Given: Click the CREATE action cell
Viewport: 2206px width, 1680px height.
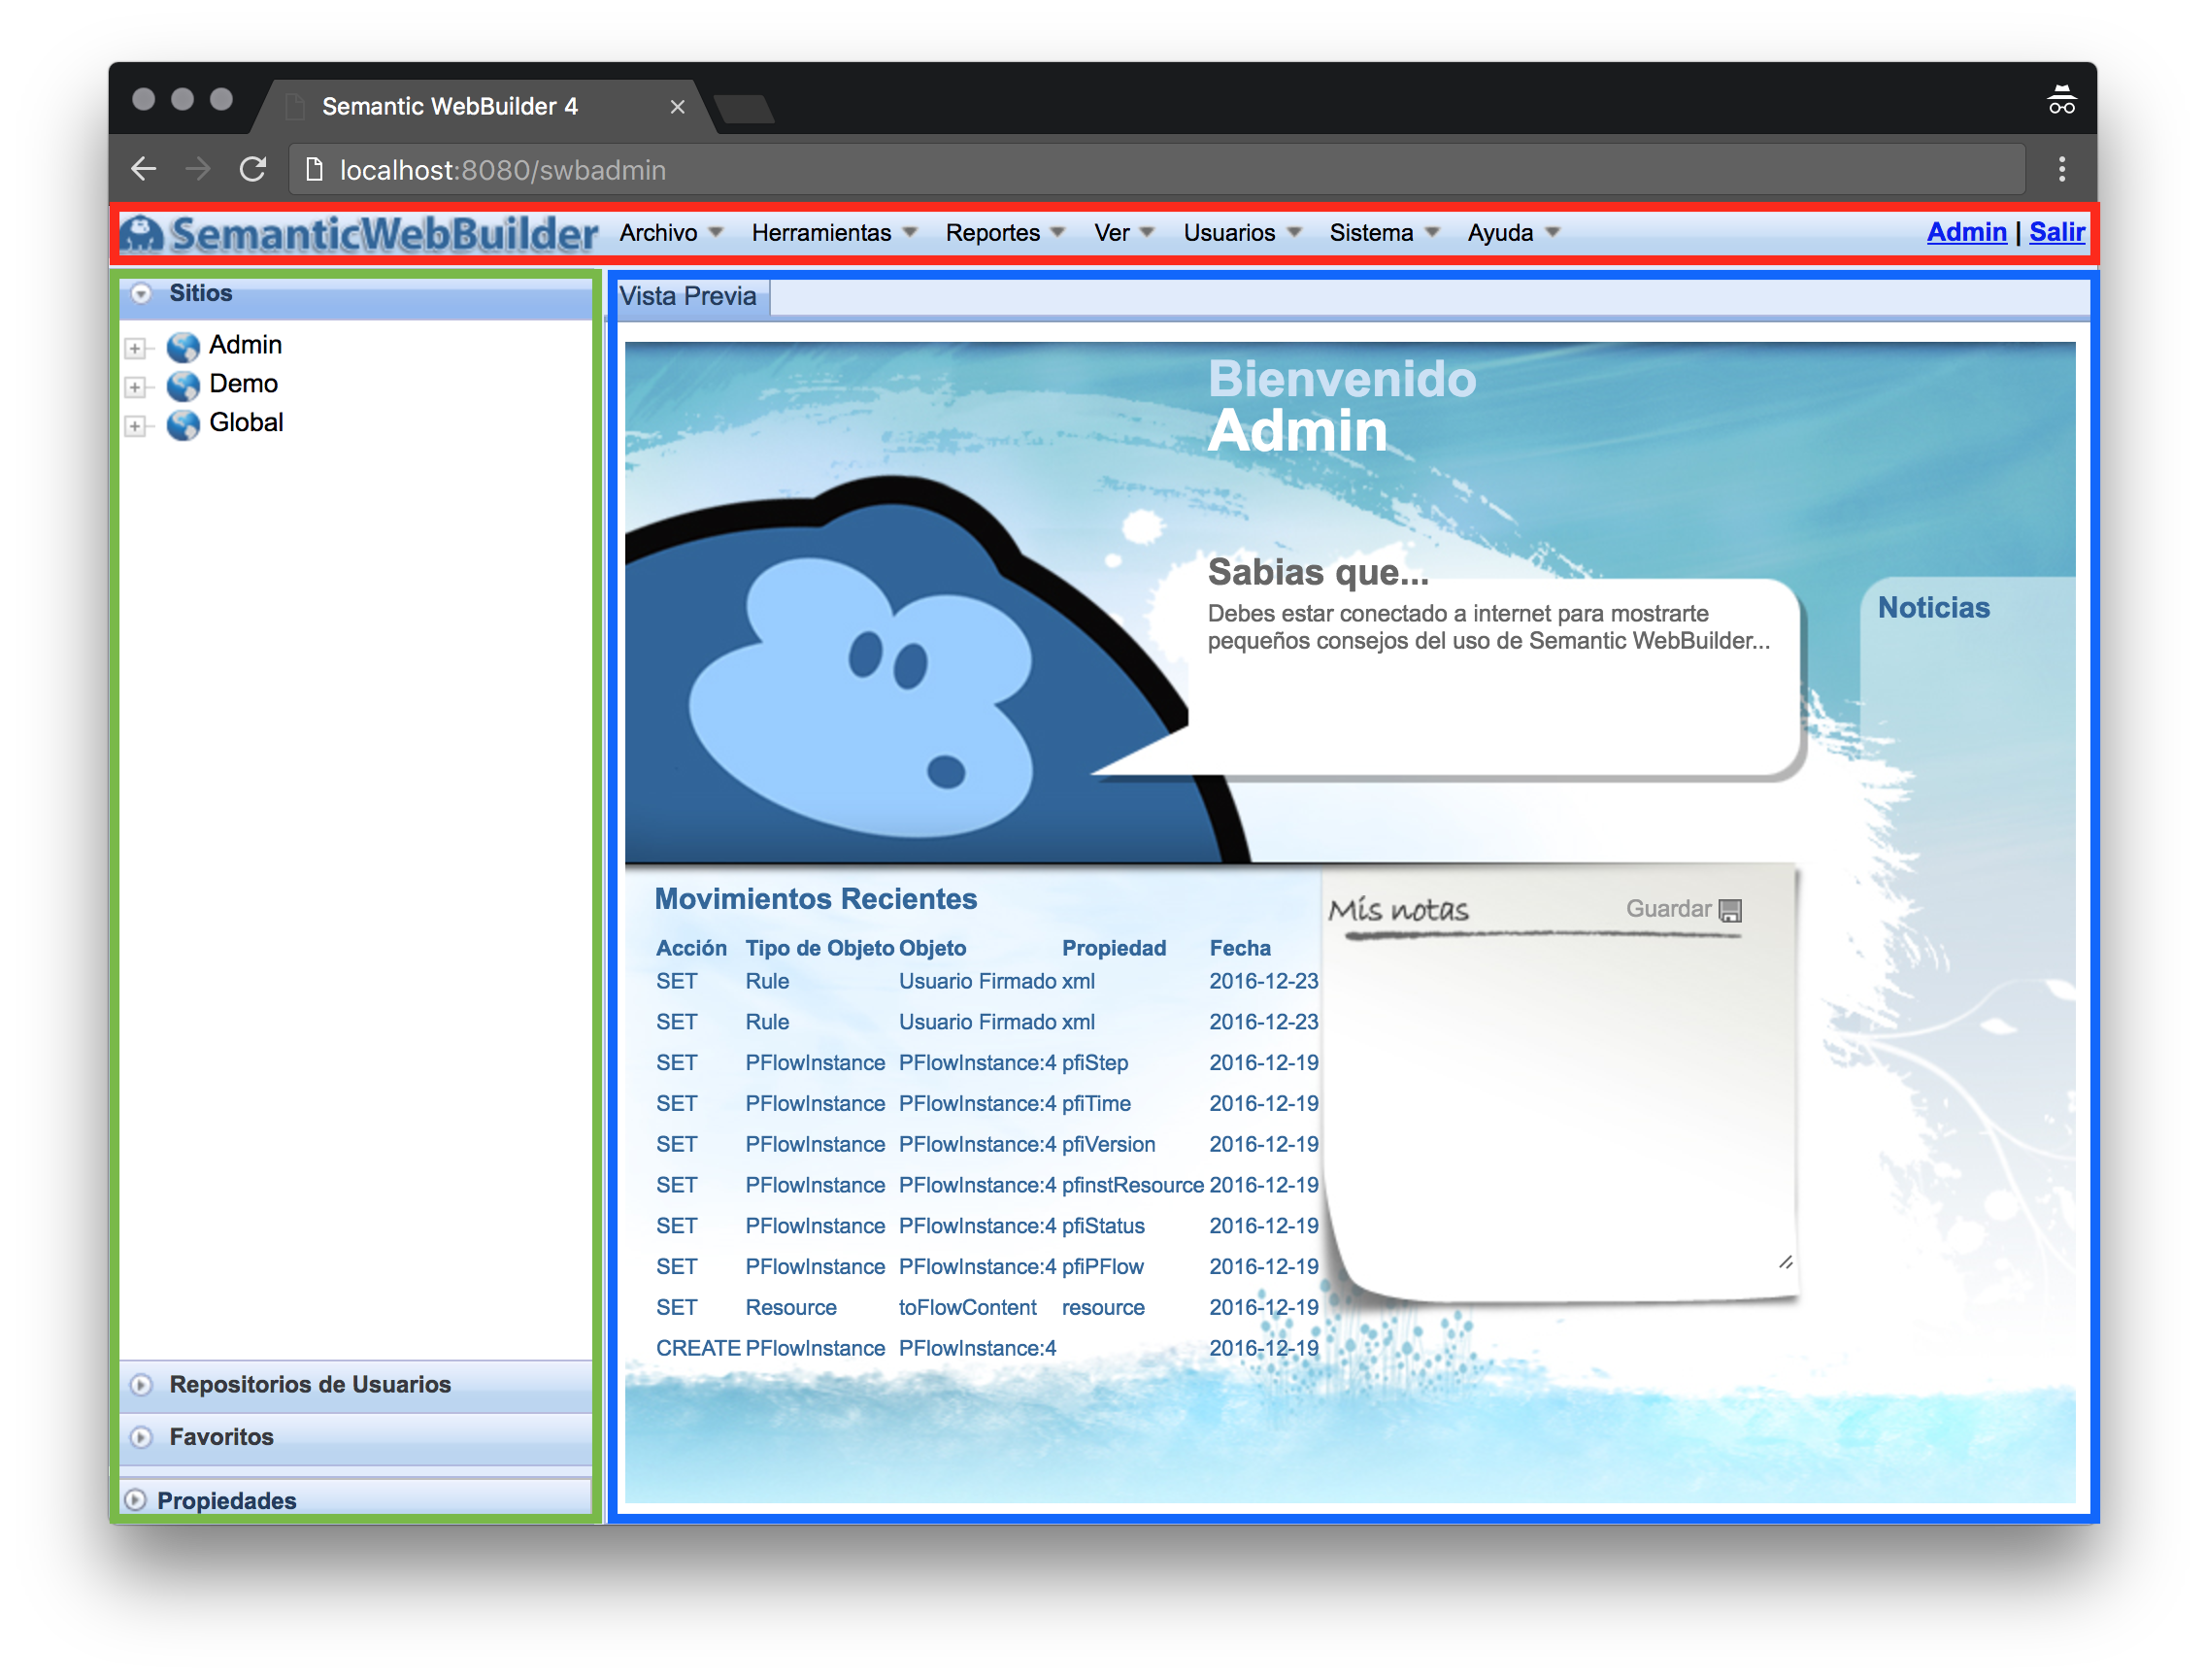Looking at the screenshot, I should [x=697, y=1349].
